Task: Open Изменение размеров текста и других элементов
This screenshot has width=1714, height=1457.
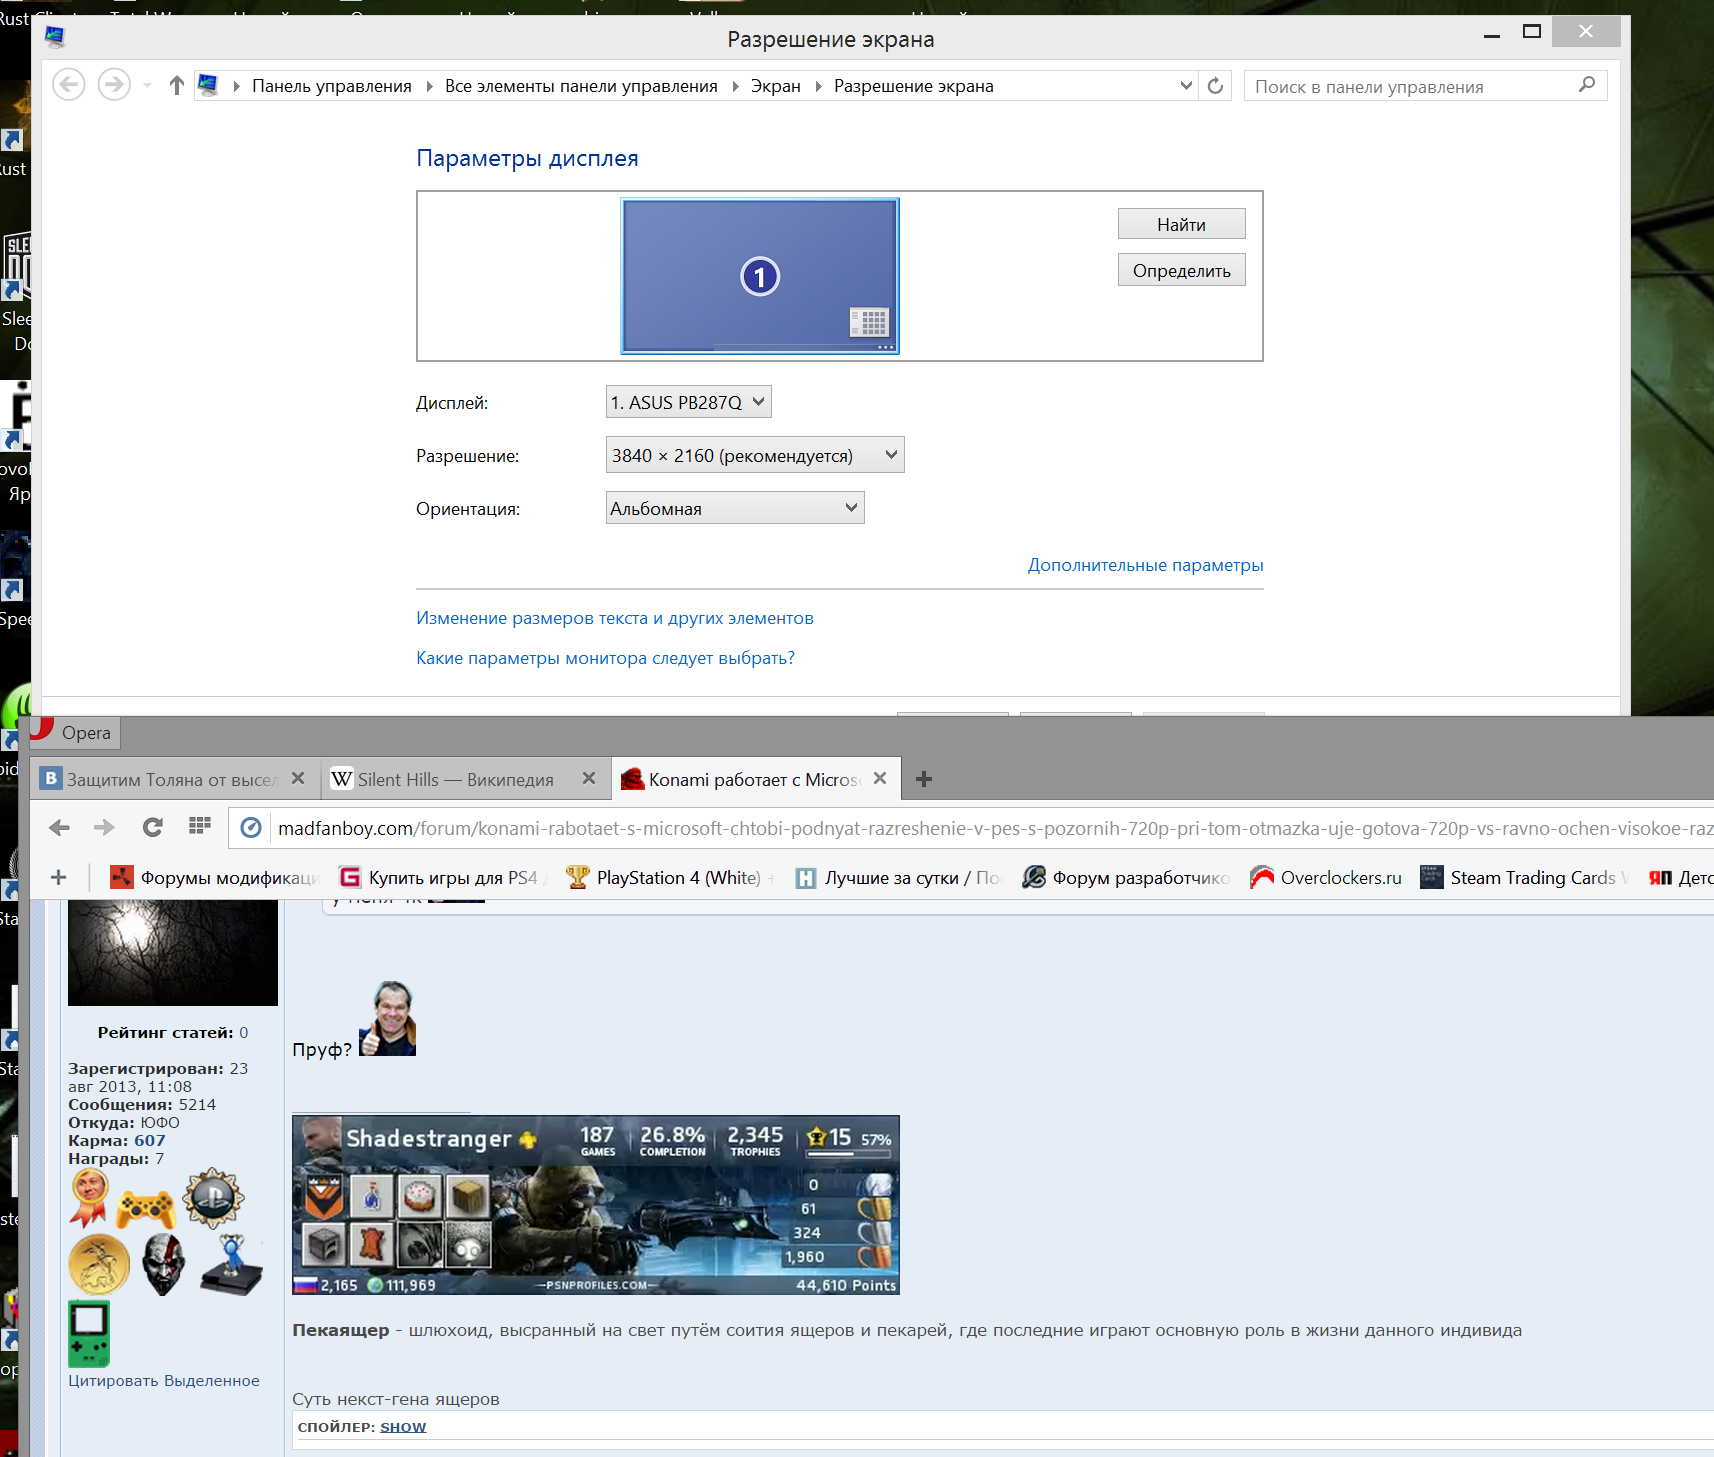Action: click(x=615, y=618)
